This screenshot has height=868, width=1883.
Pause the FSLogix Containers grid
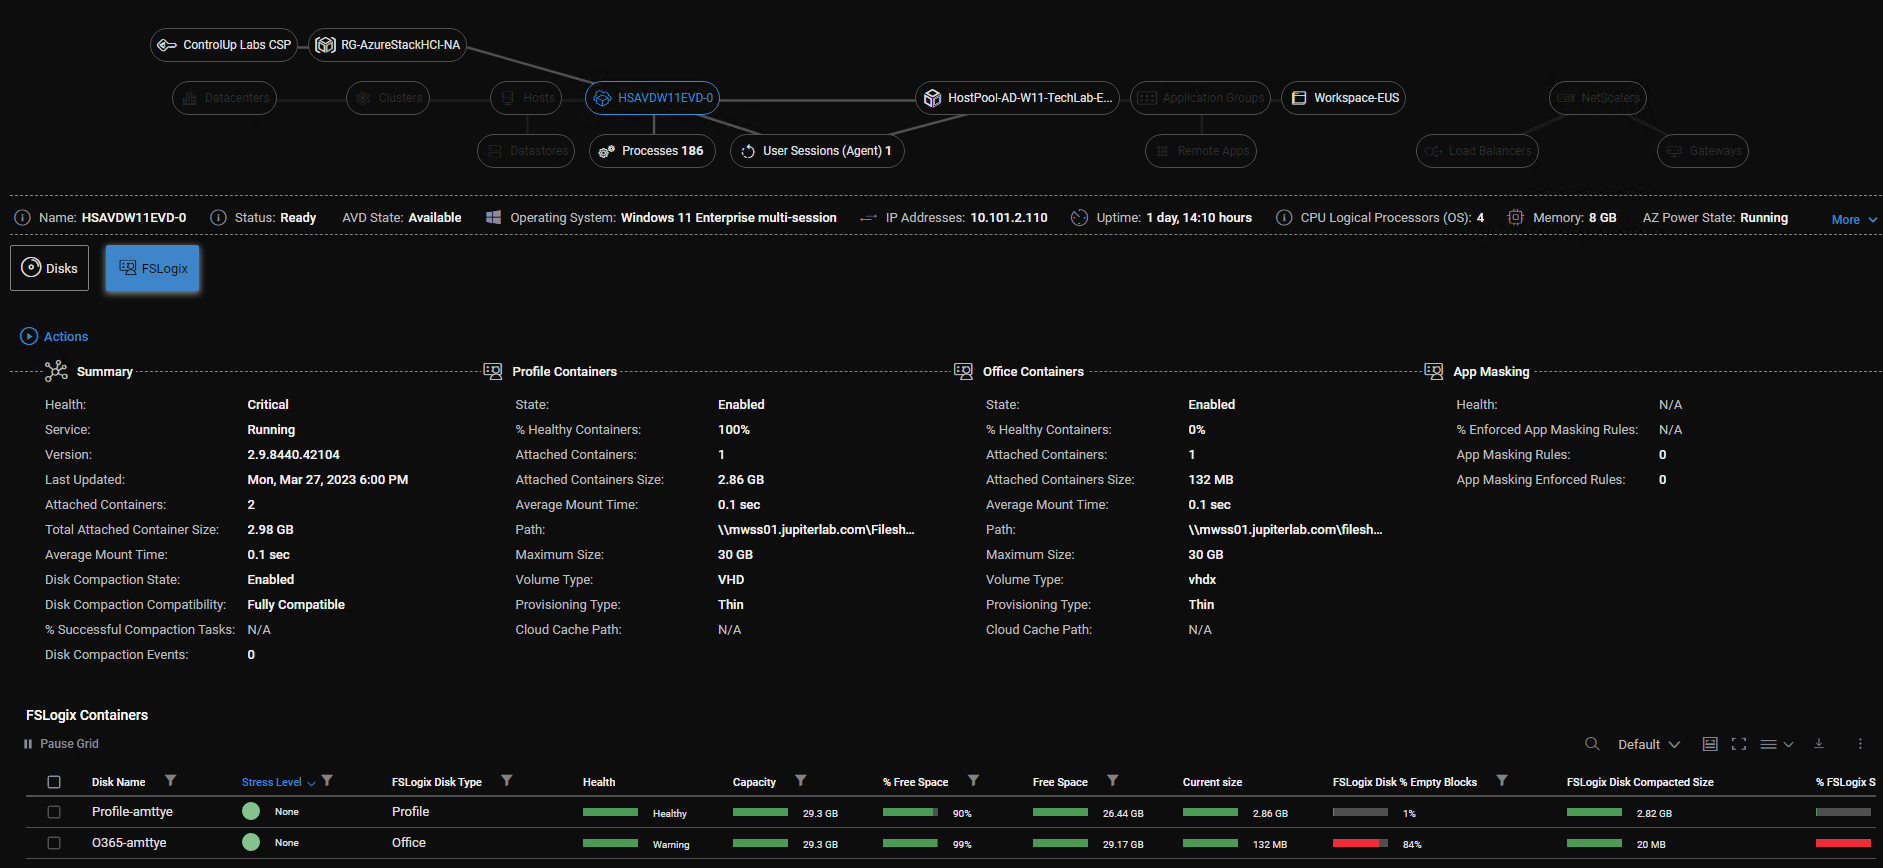(61, 744)
